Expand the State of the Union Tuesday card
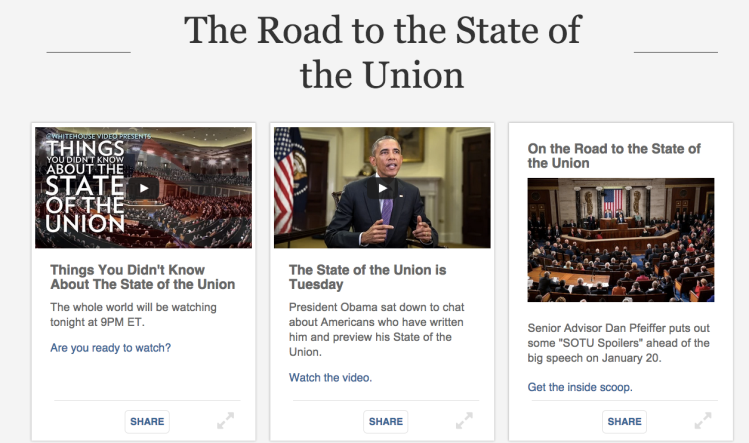Viewport: 749px width, 443px height. tap(464, 421)
